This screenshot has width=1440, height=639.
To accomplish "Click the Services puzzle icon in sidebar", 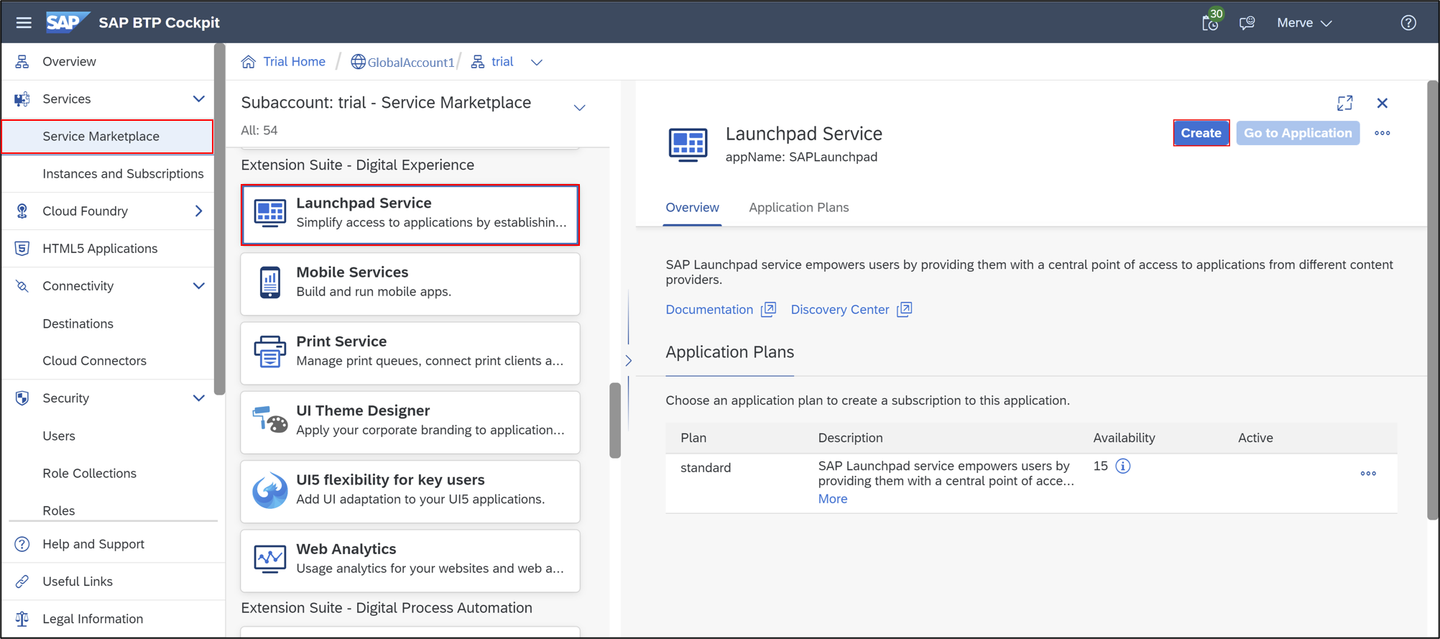I will pos(22,99).
